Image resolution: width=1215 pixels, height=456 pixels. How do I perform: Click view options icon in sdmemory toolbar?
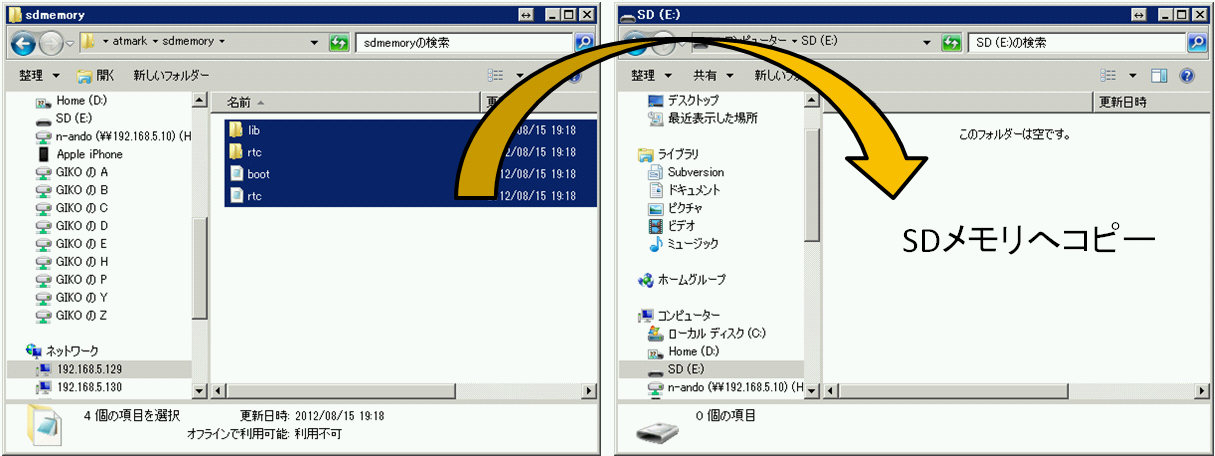(x=495, y=76)
